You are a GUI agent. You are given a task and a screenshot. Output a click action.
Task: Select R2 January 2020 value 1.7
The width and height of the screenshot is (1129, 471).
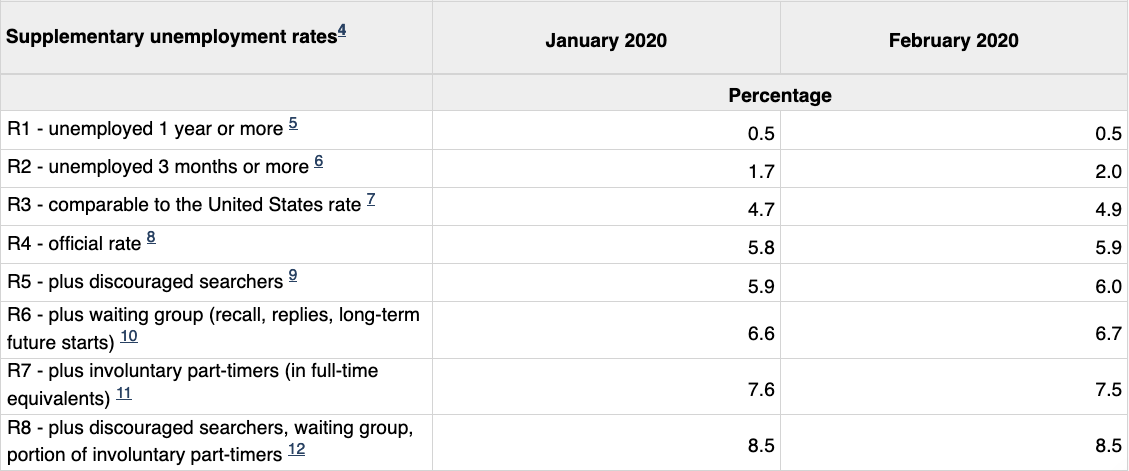(761, 172)
